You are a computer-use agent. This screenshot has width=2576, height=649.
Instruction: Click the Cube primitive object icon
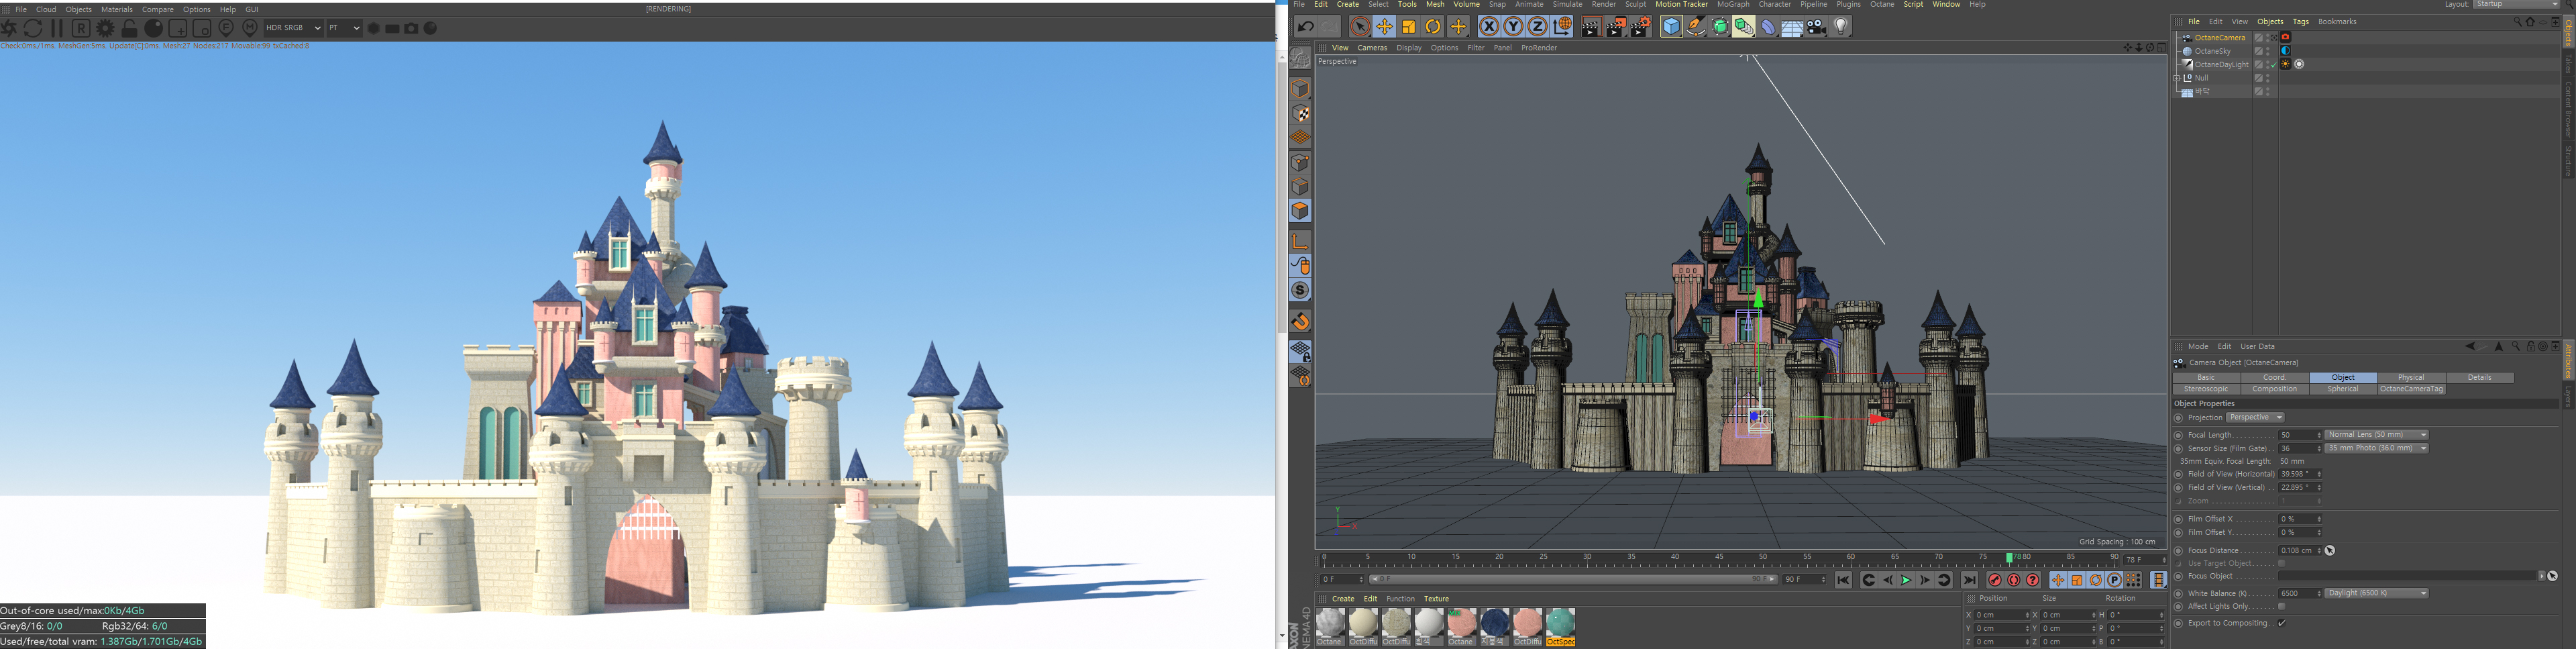point(1671,27)
